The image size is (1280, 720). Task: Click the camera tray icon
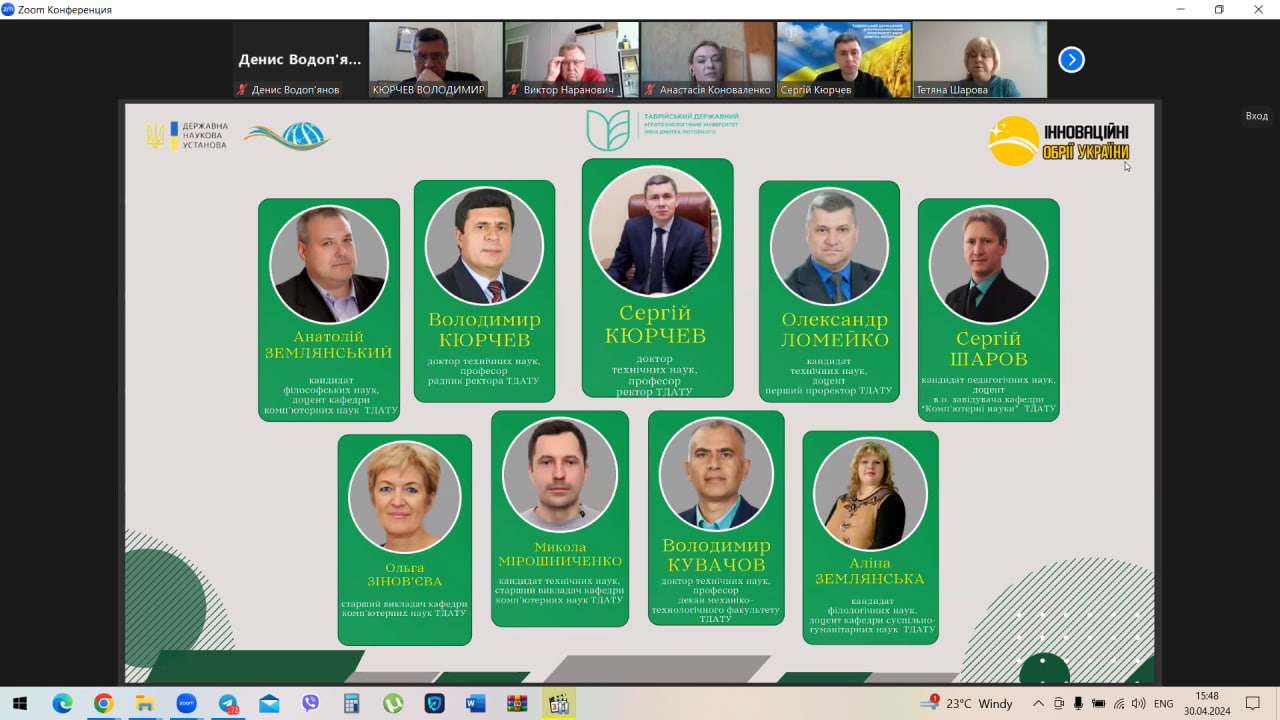[1059, 703]
